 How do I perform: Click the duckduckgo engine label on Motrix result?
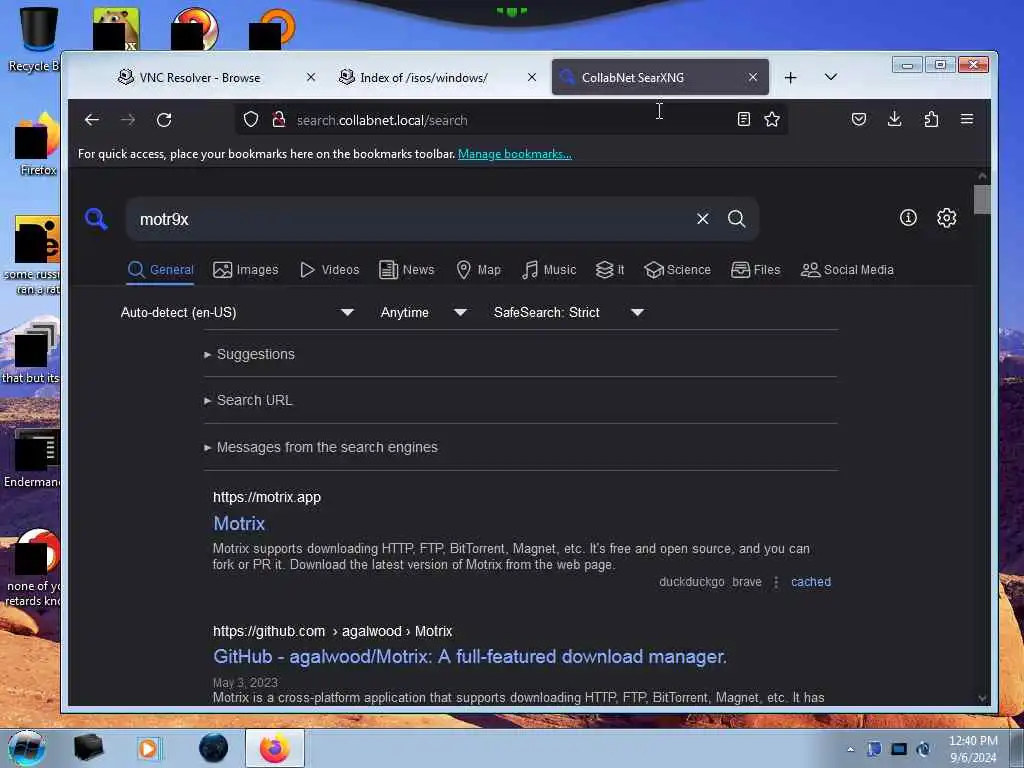(x=692, y=582)
